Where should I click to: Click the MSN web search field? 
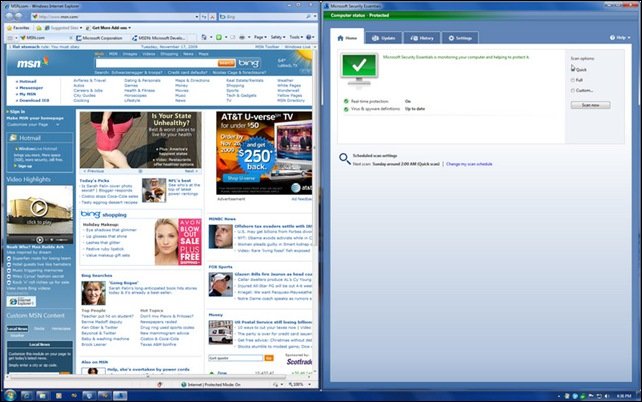coord(156,63)
